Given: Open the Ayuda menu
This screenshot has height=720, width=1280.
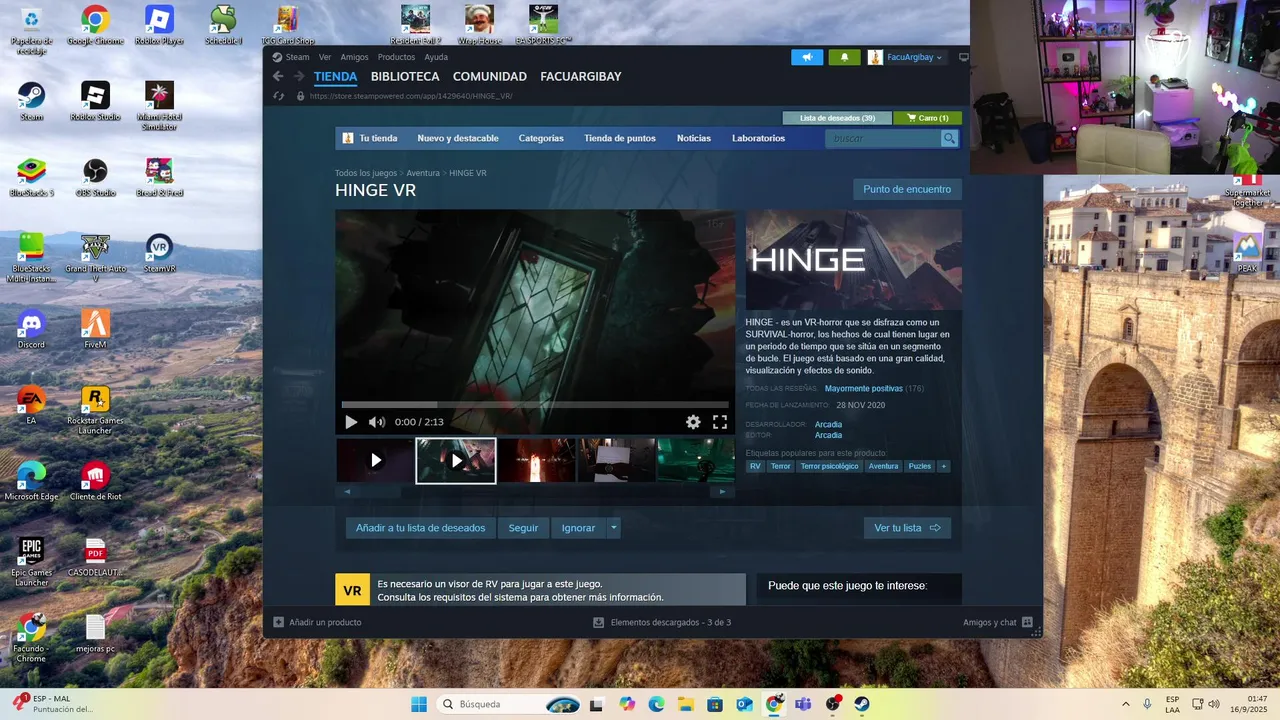Looking at the screenshot, I should click(436, 57).
